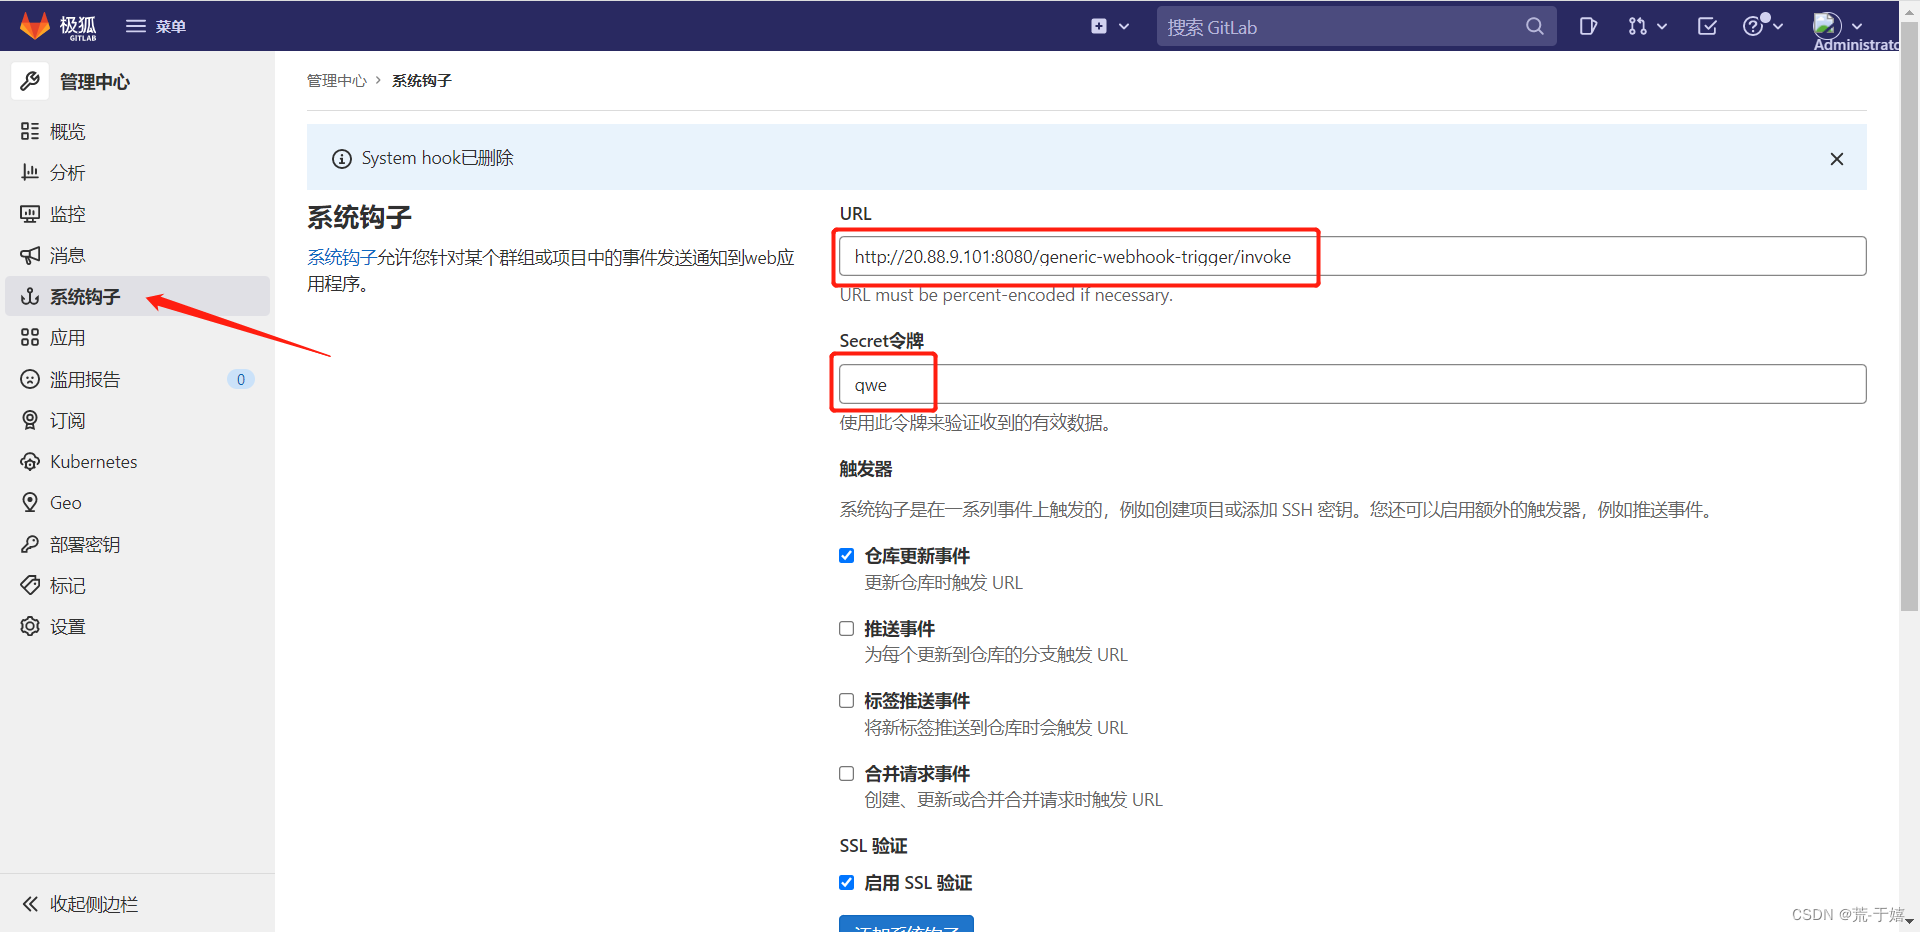The width and height of the screenshot is (1920, 932).
Task: Click into the URL input field
Action: [1352, 256]
